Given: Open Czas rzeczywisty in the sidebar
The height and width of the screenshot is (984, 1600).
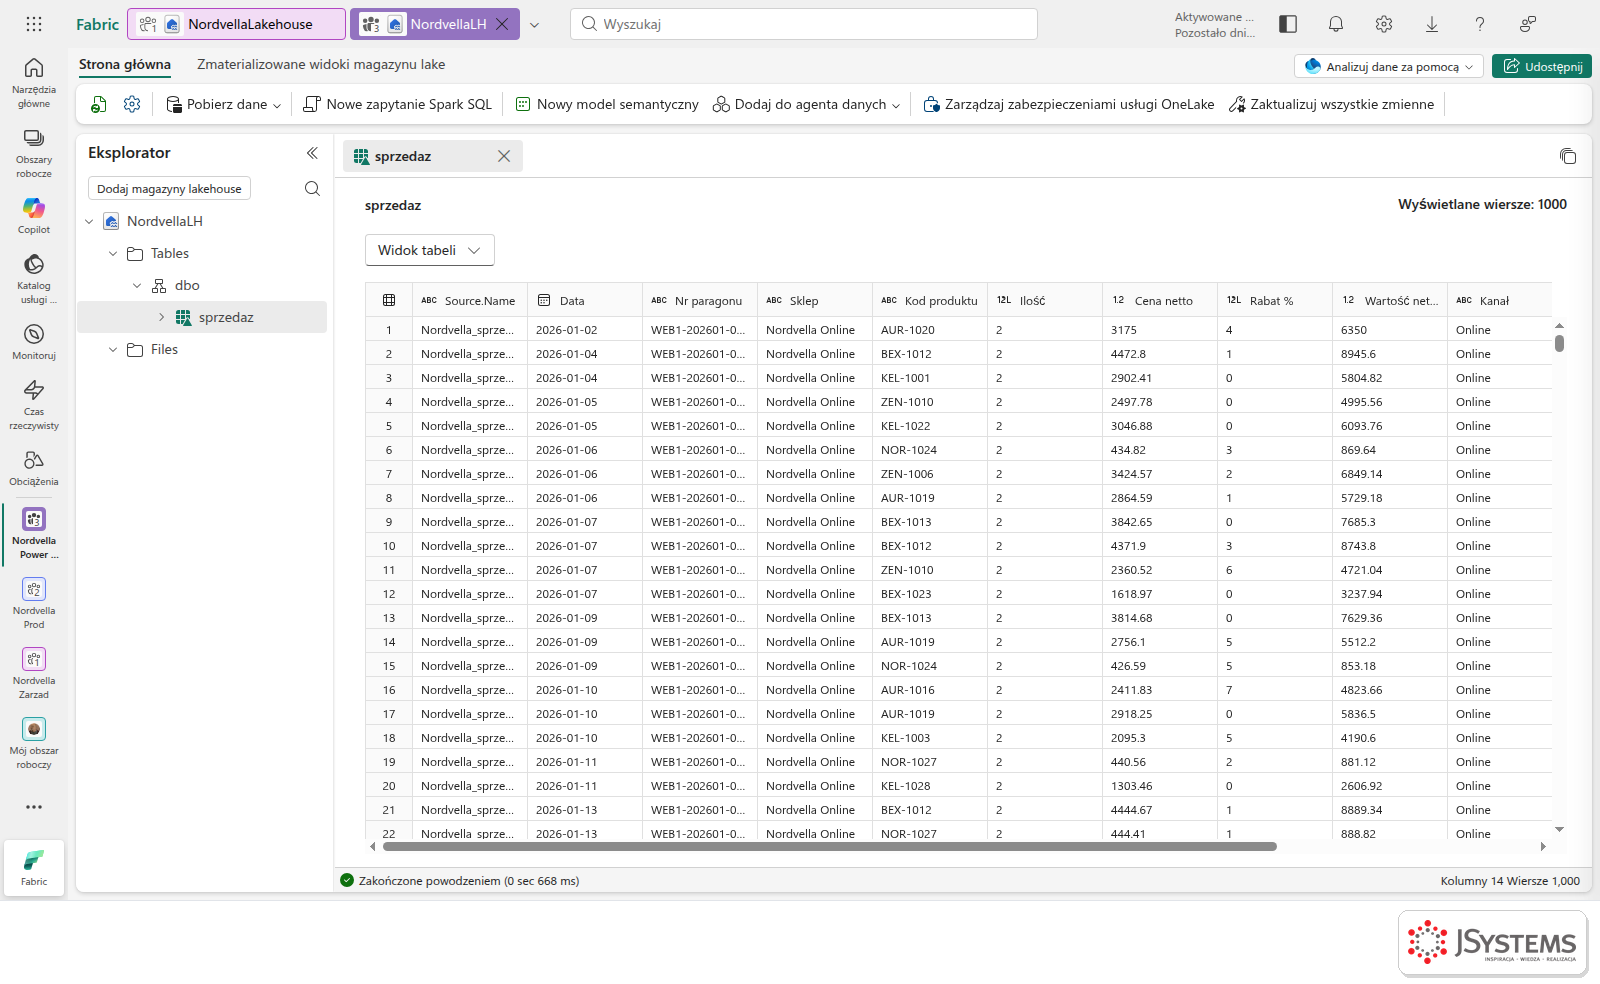Looking at the screenshot, I should click(34, 404).
